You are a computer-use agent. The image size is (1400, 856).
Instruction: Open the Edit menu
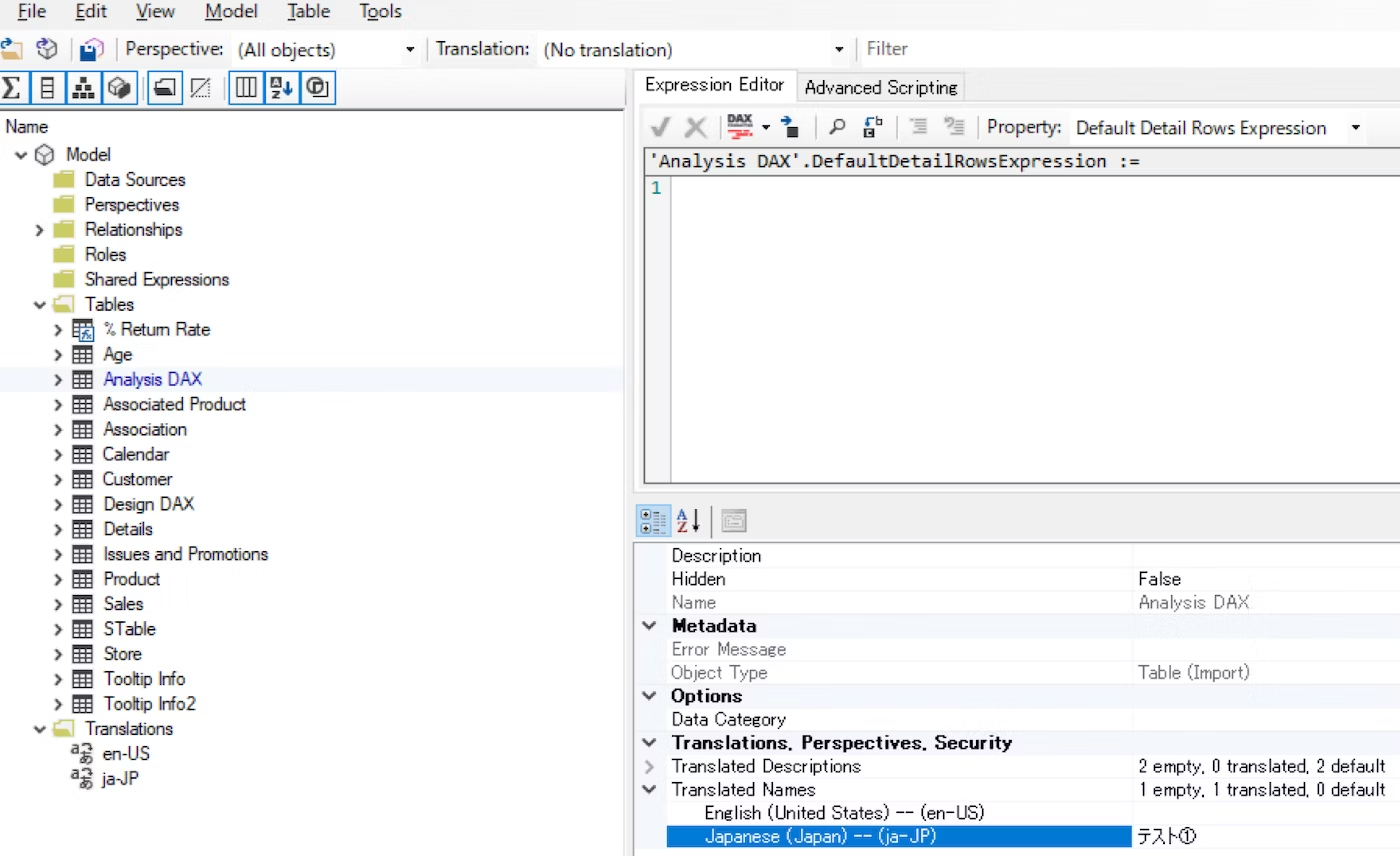tap(91, 12)
